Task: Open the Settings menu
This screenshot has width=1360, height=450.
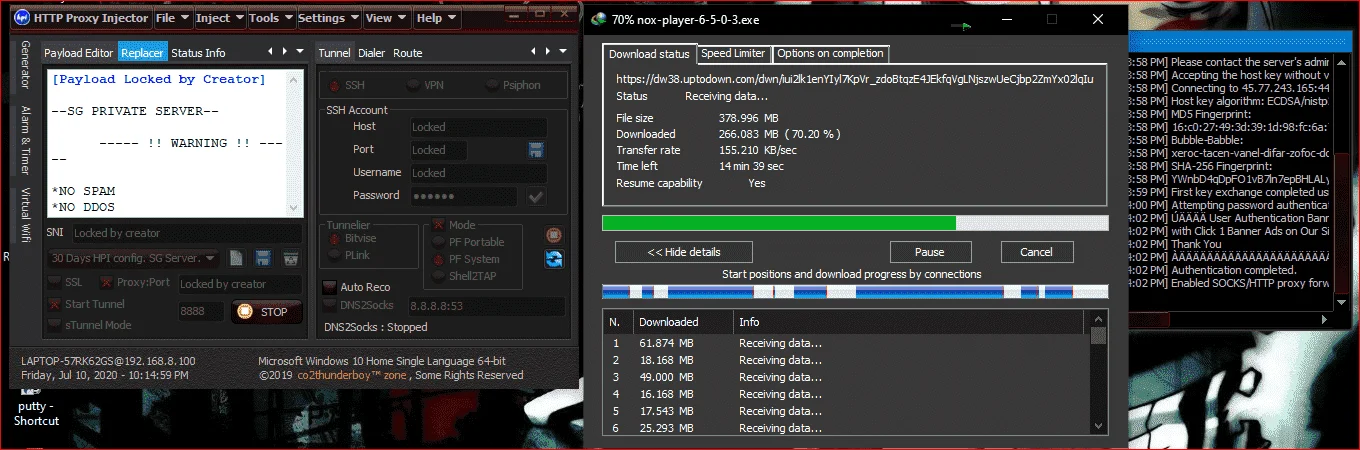Action: pyautogui.click(x=327, y=18)
